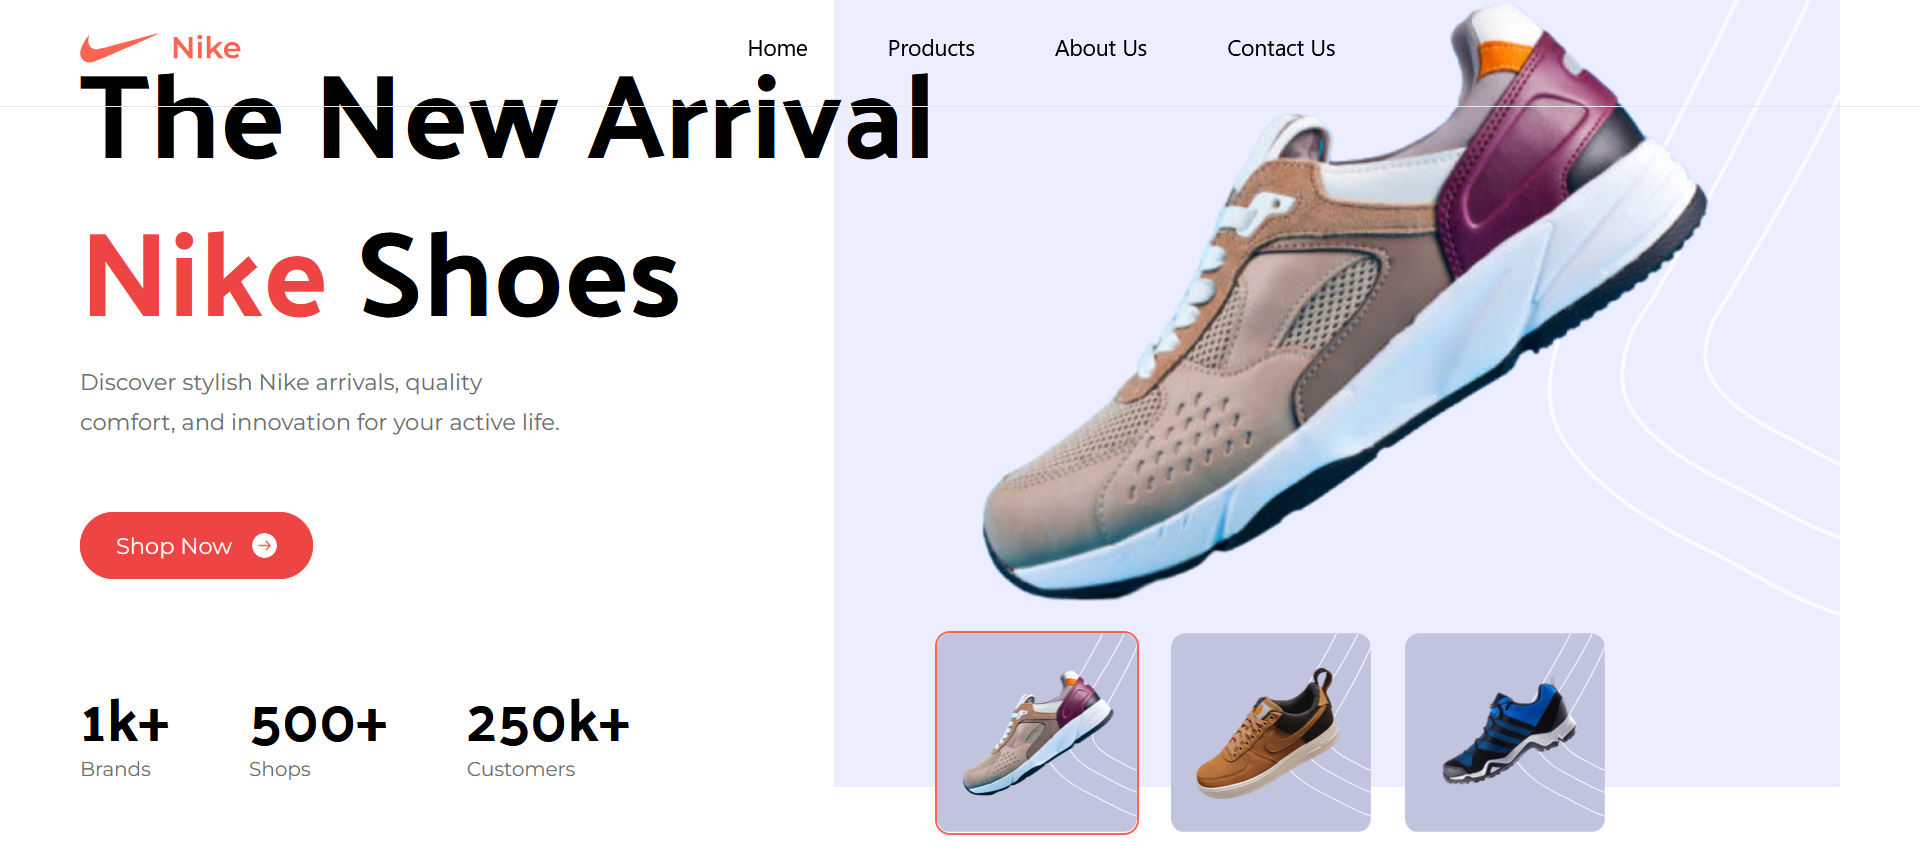Click the Customers label under 250k+

521,769
